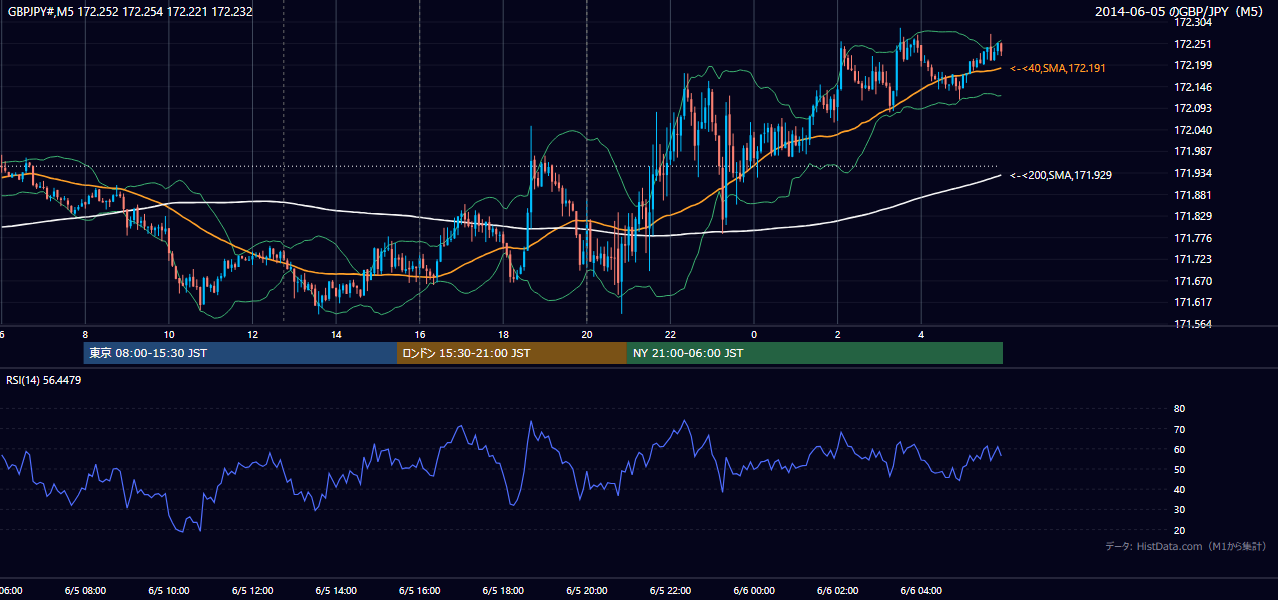
Task: Click hour 22 tick on the price chart axis
Action: pyautogui.click(x=670, y=334)
